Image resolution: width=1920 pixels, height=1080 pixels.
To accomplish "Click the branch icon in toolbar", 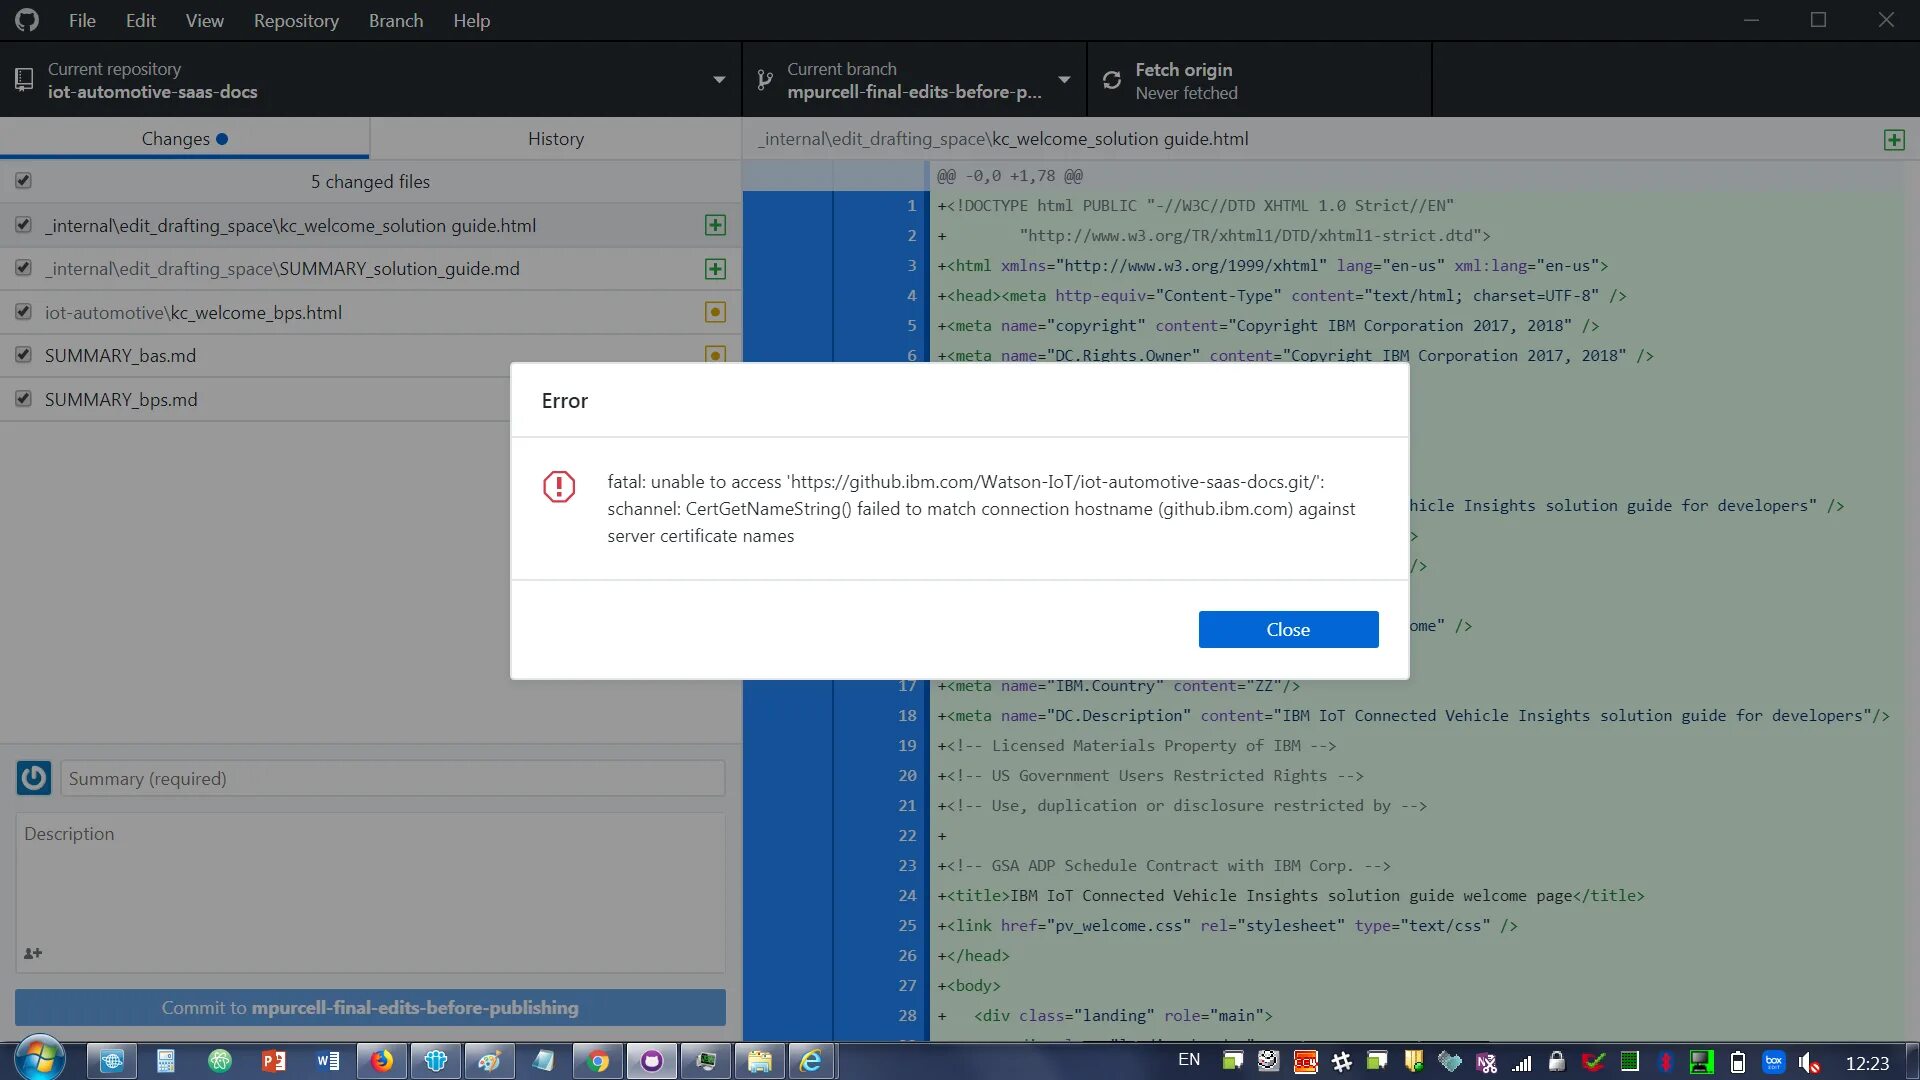I will pos(765,80).
